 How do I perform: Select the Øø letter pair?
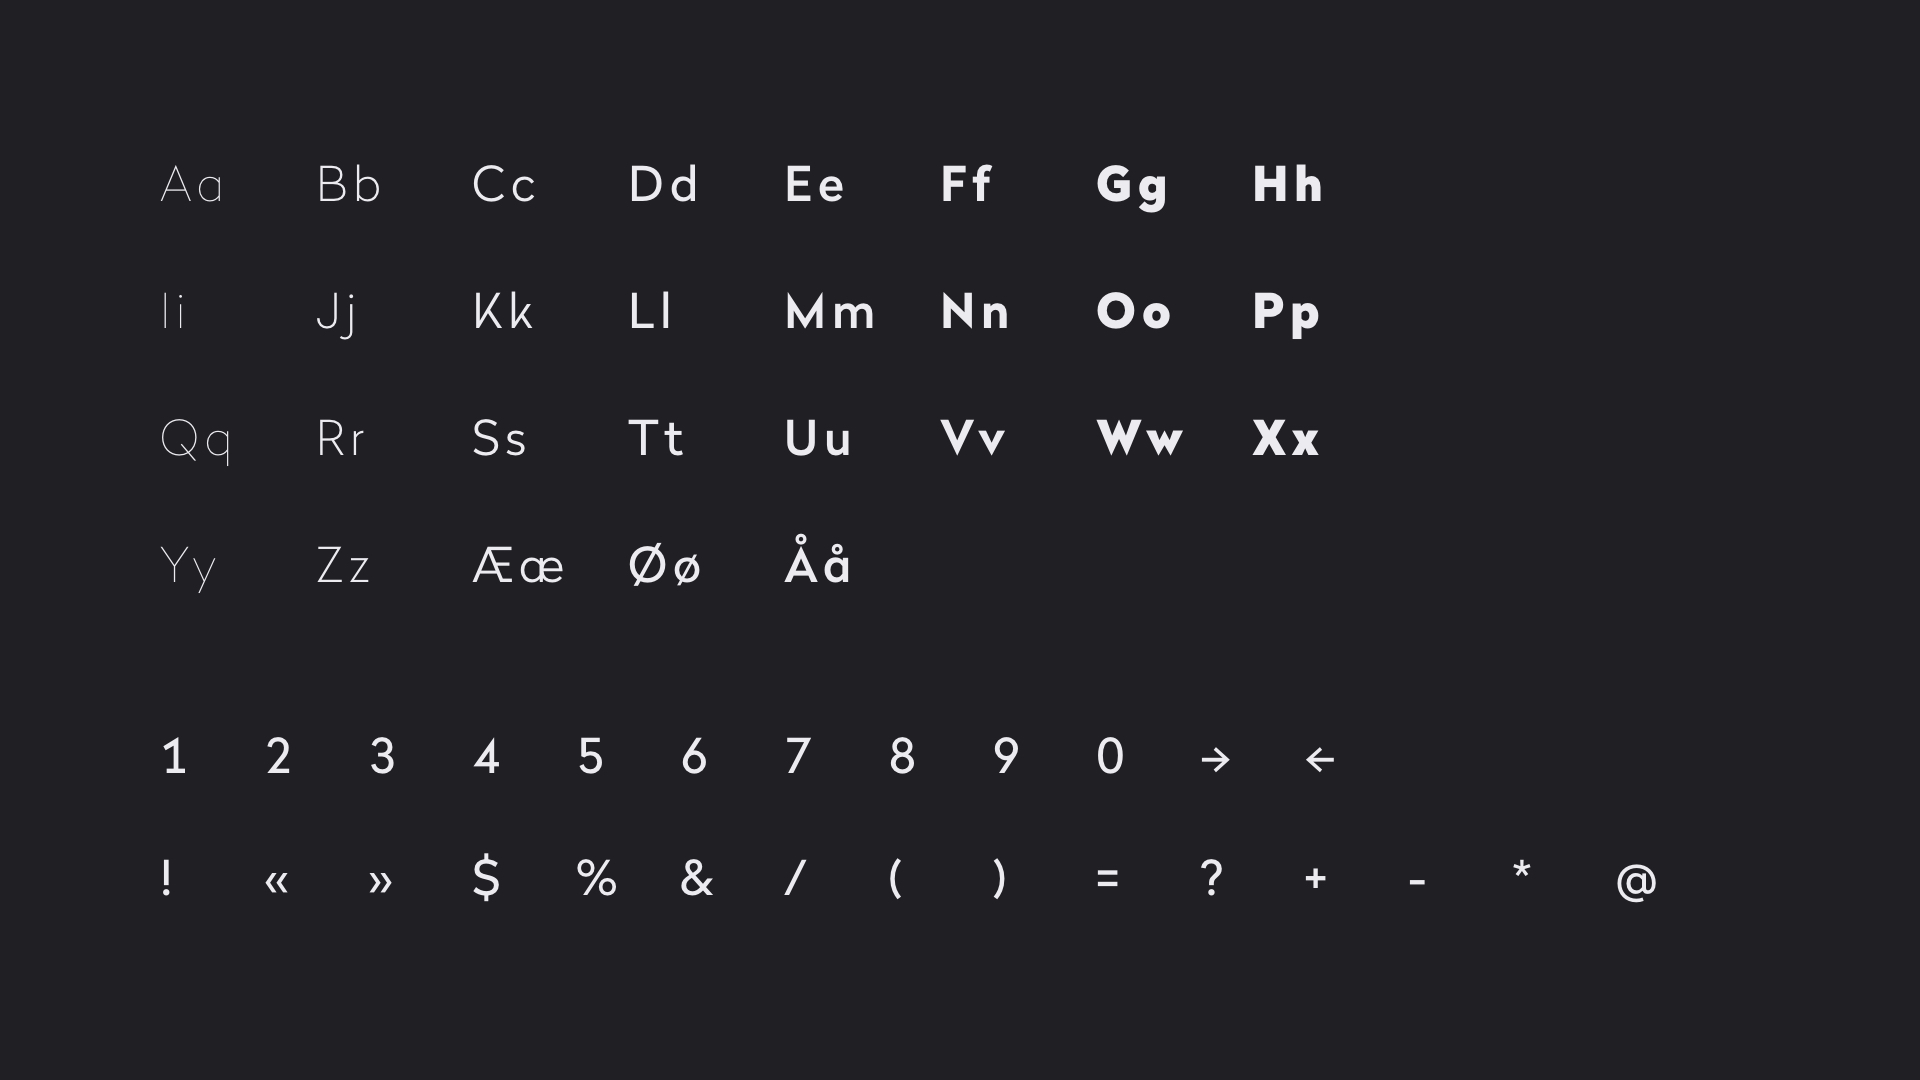click(664, 567)
